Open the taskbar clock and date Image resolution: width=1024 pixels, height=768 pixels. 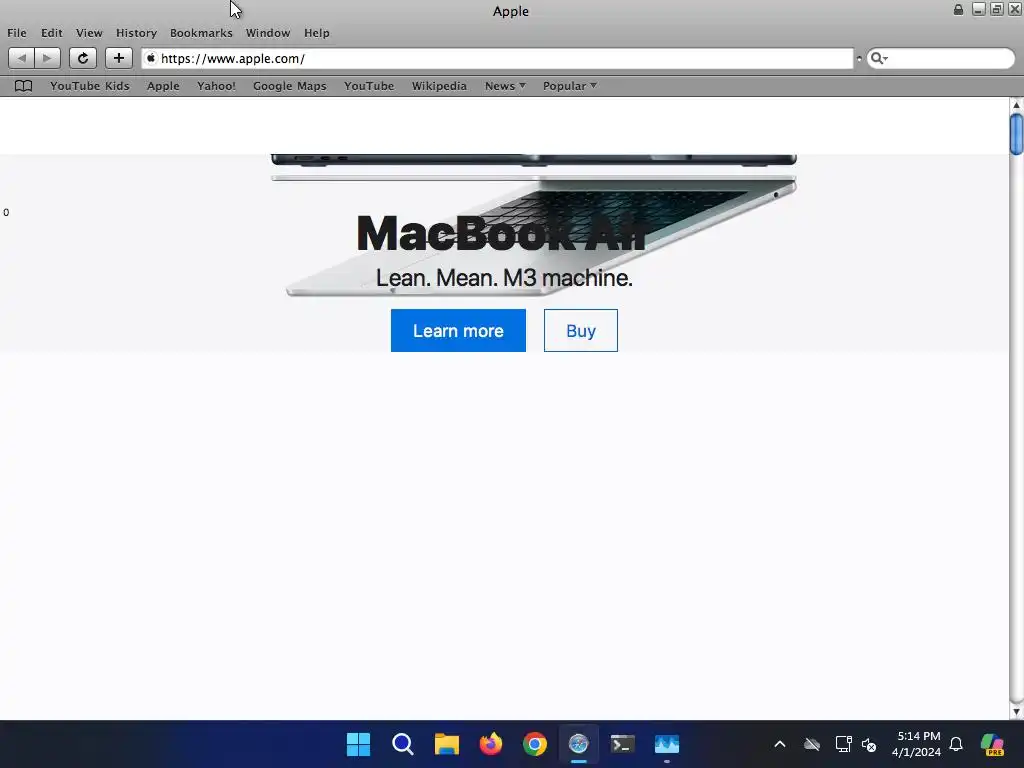917,744
